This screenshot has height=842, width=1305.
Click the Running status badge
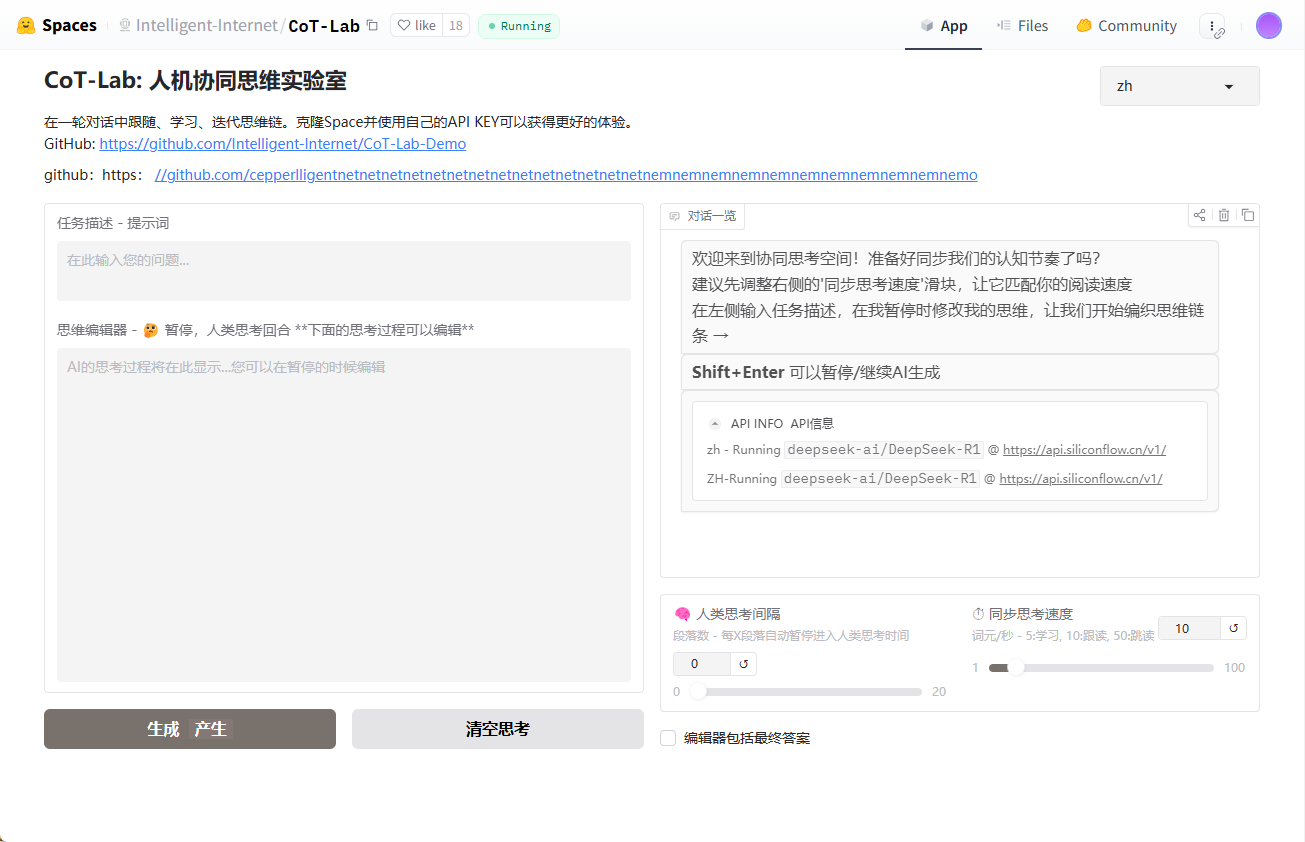pos(518,26)
